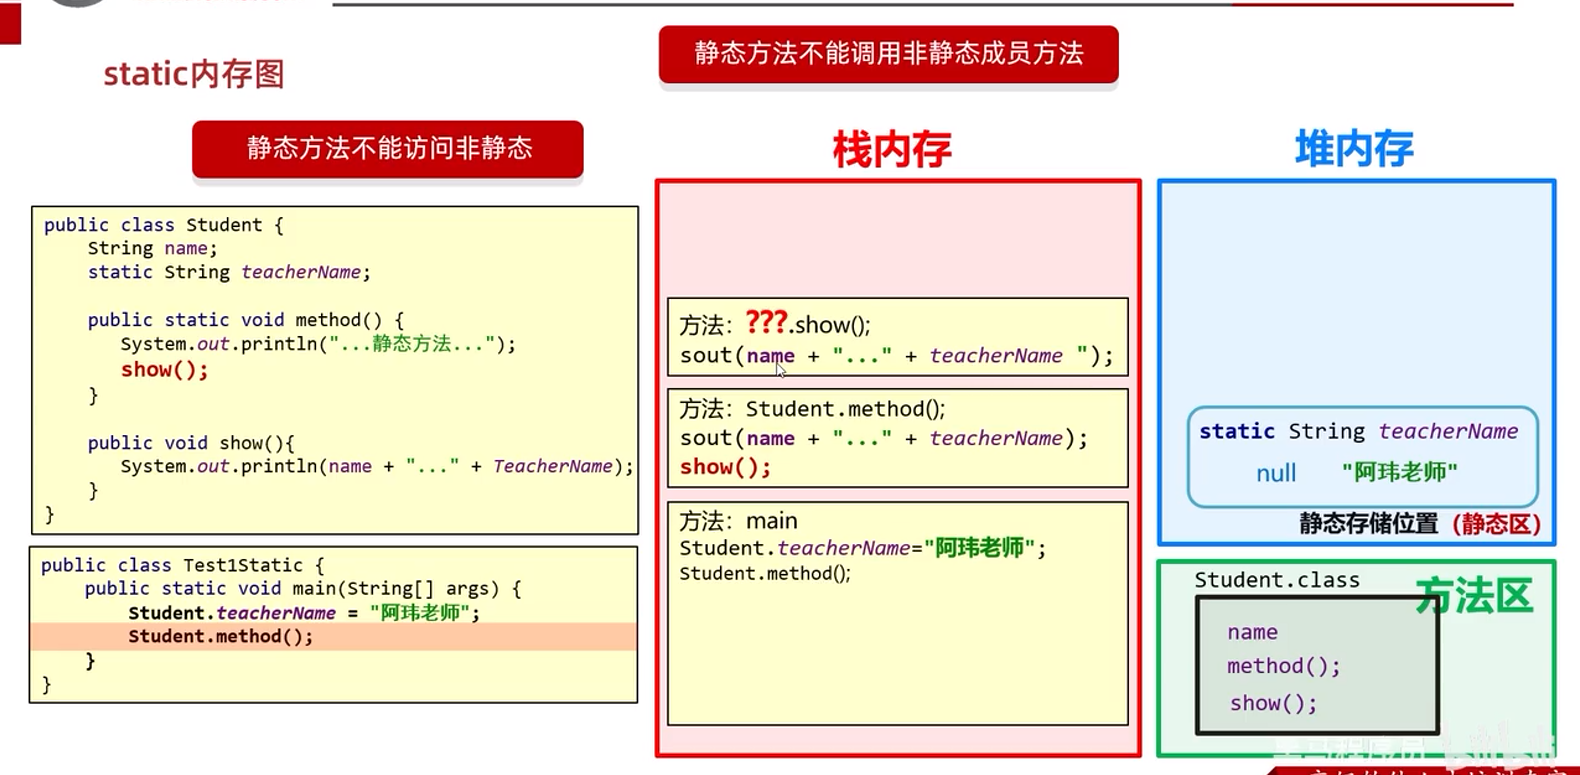The image size is (1580, 775).
Task: Click the println line with ...静态方法...
Action: [x=318, y=344]
